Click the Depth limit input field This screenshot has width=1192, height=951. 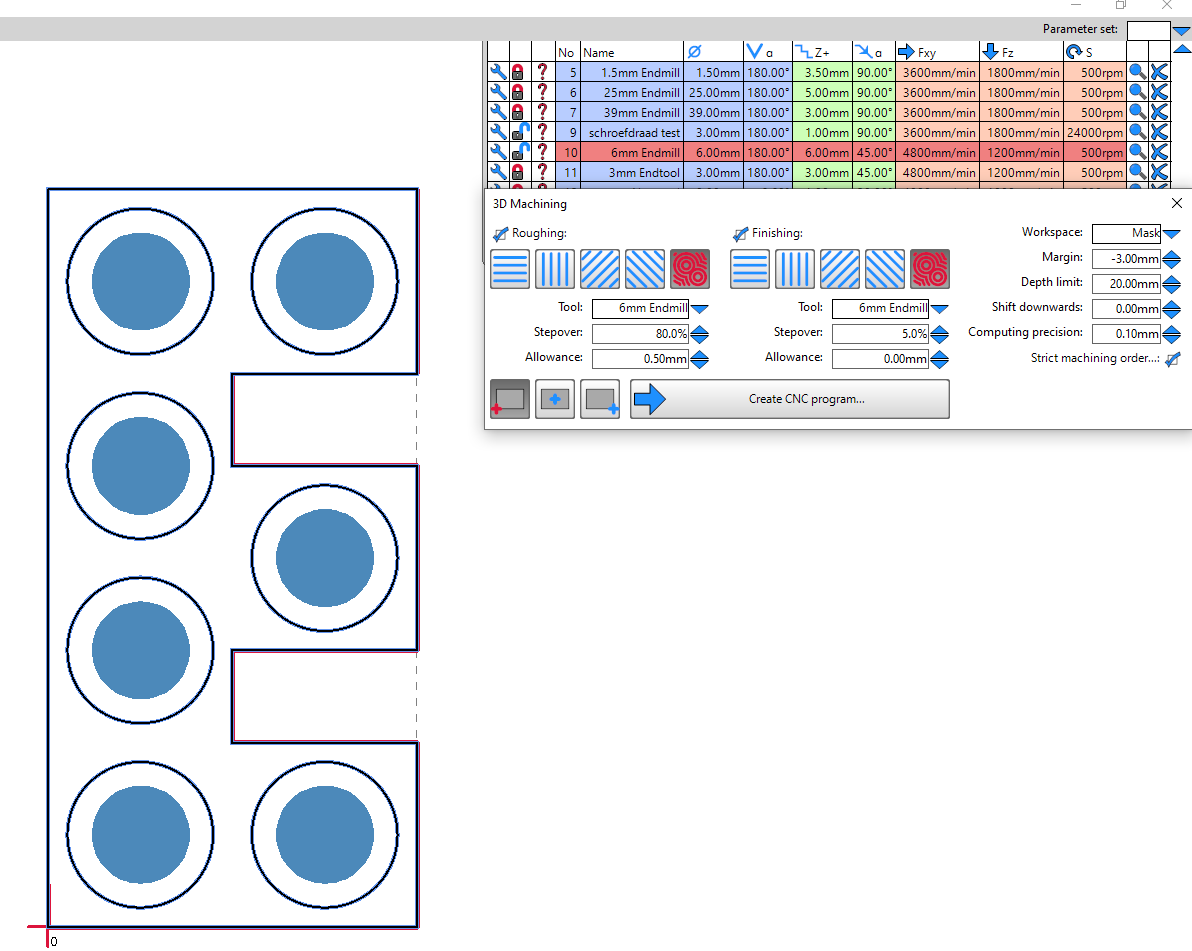coord(1125,284)
